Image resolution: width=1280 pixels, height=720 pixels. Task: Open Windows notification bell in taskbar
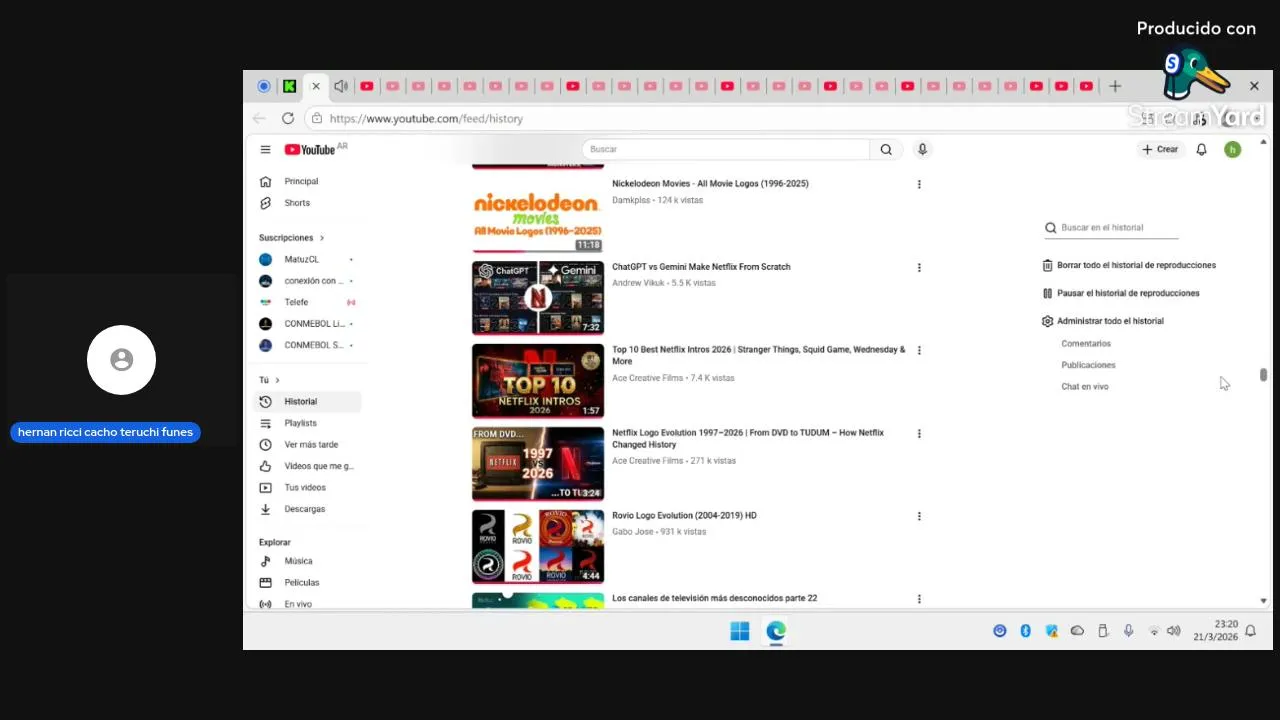(x=1250, y=631)
